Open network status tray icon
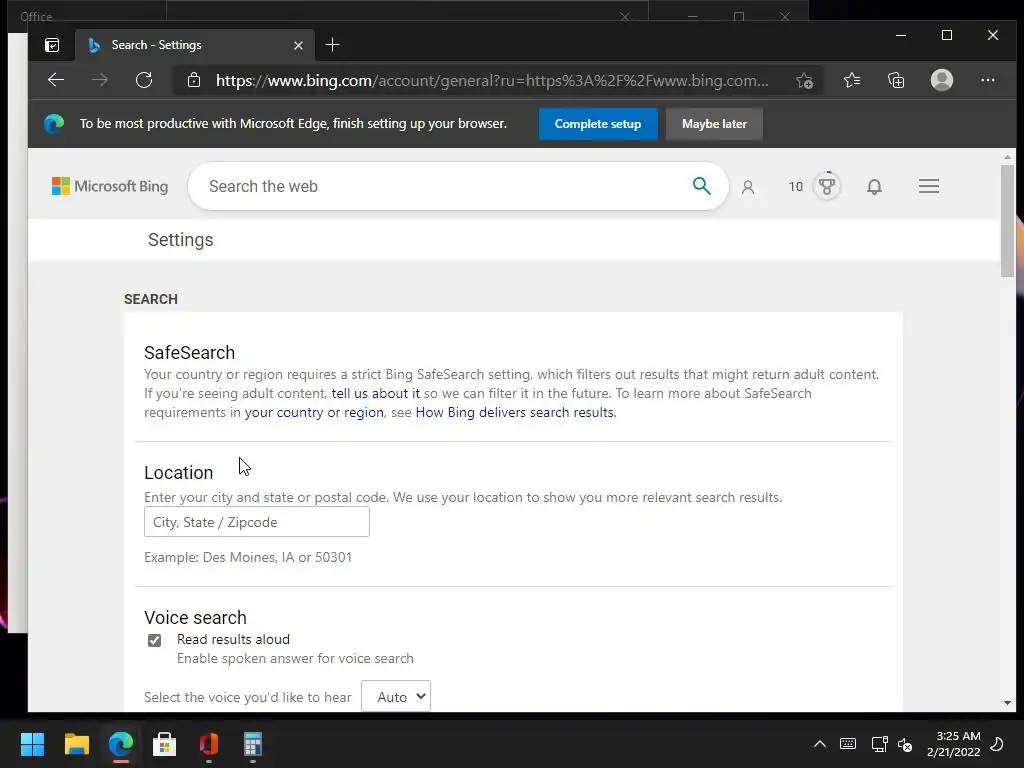The width and height of the screenshot is (1024, 768). point(879,744)
